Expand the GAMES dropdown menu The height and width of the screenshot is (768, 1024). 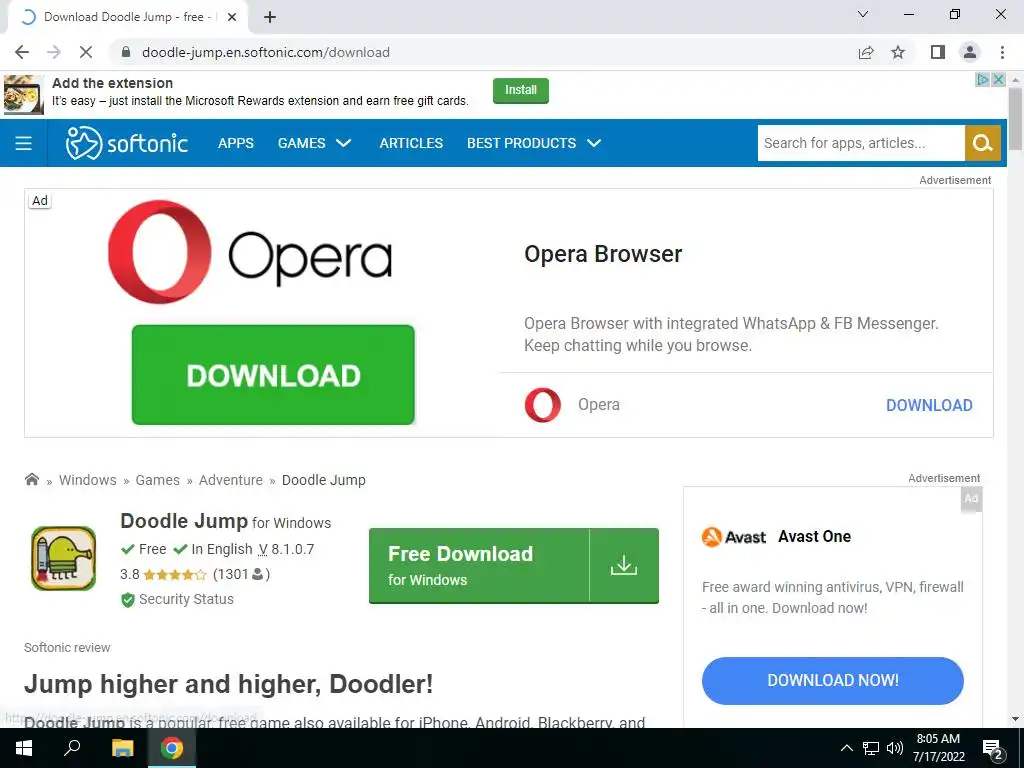tap(315, 143)
